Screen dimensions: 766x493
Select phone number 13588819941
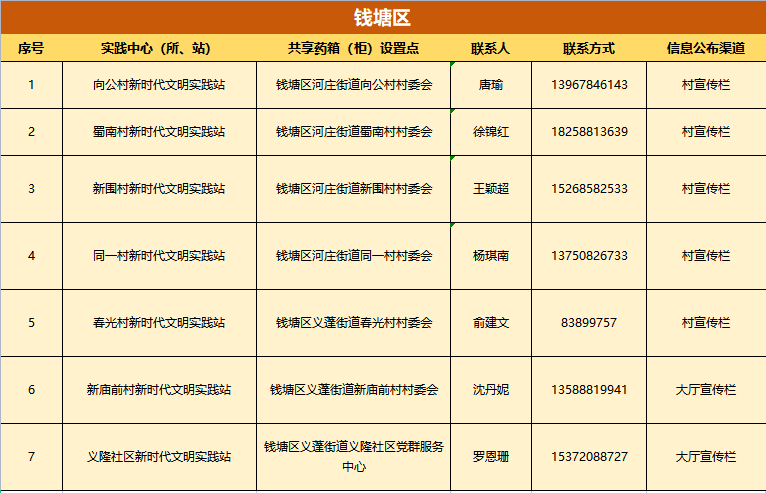click(589, 390)
